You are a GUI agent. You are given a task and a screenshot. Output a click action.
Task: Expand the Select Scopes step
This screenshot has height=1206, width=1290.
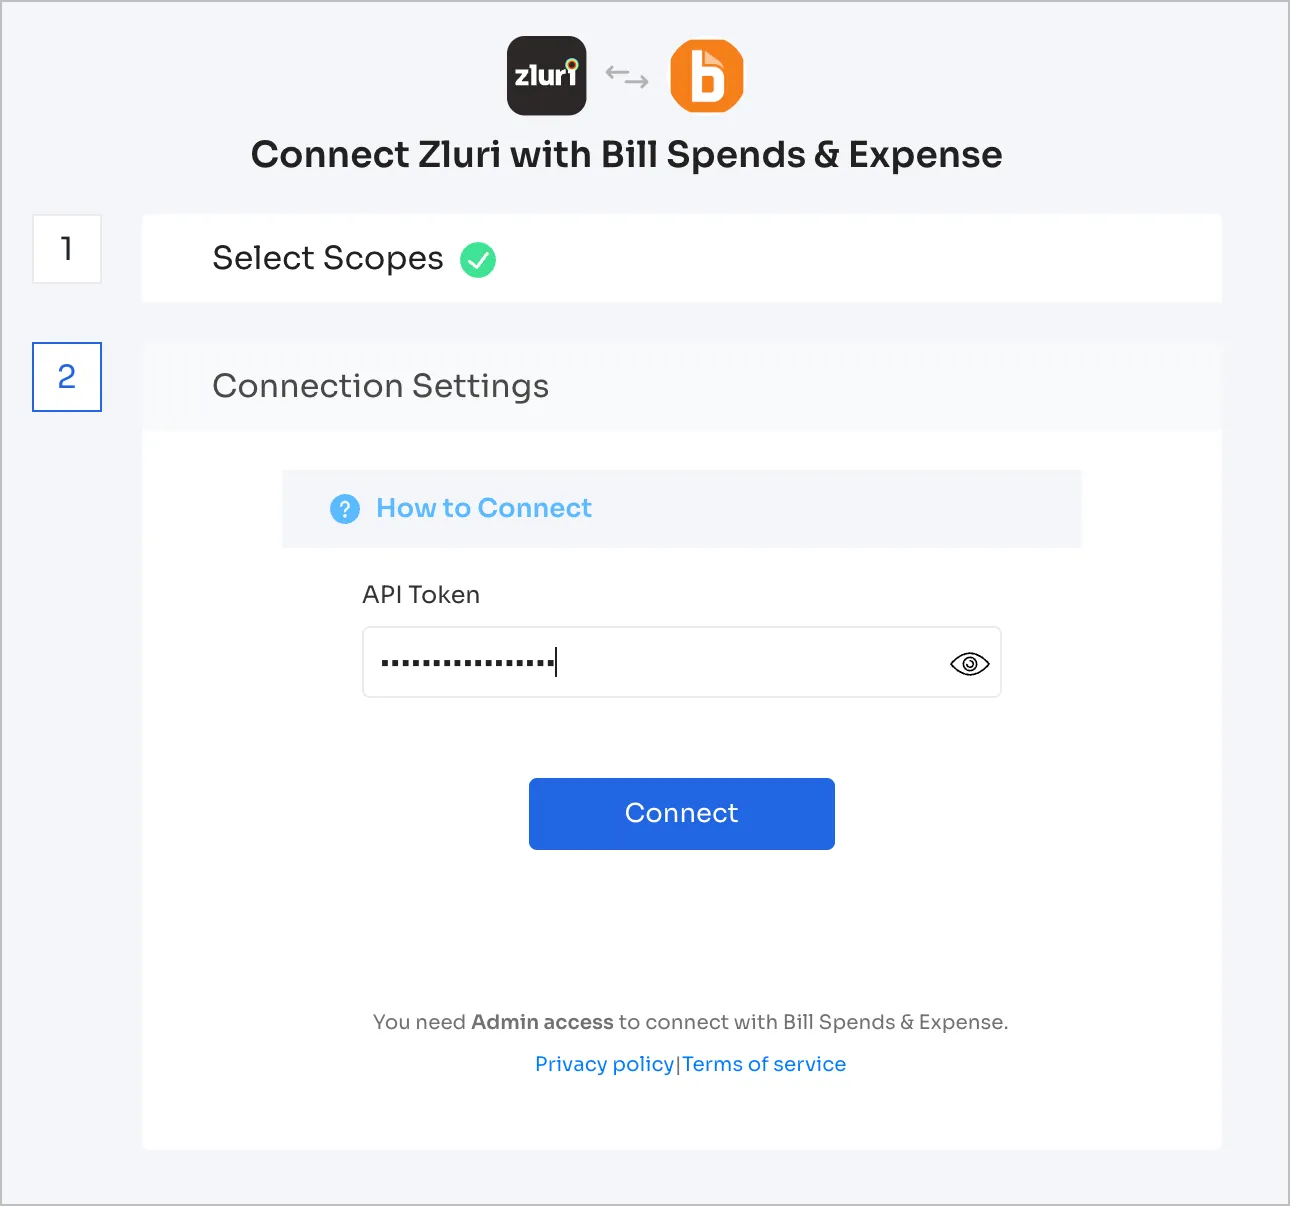click(682, 258)
